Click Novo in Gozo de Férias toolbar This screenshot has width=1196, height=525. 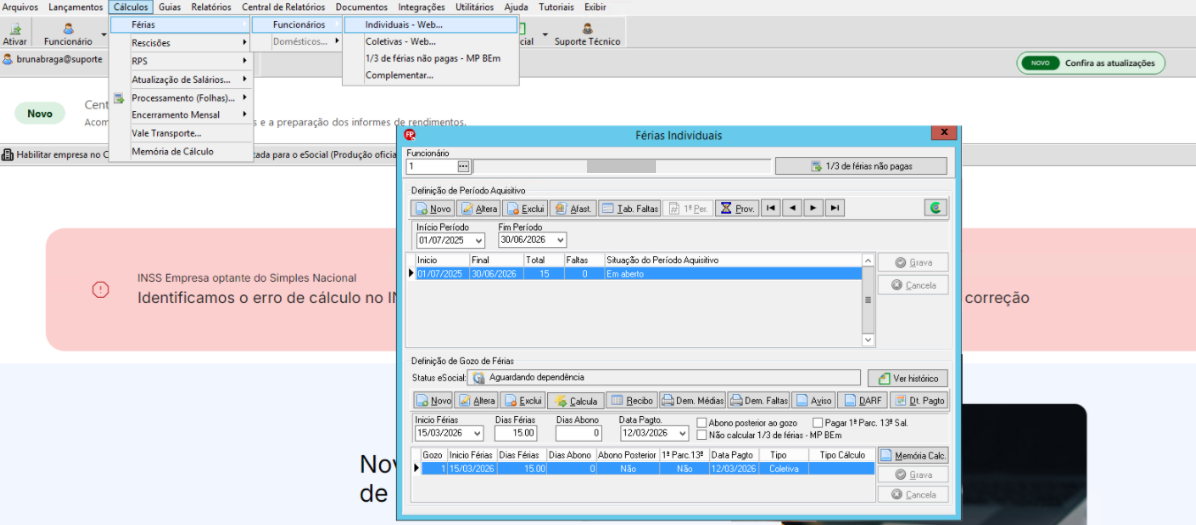(x=433, y=401)
